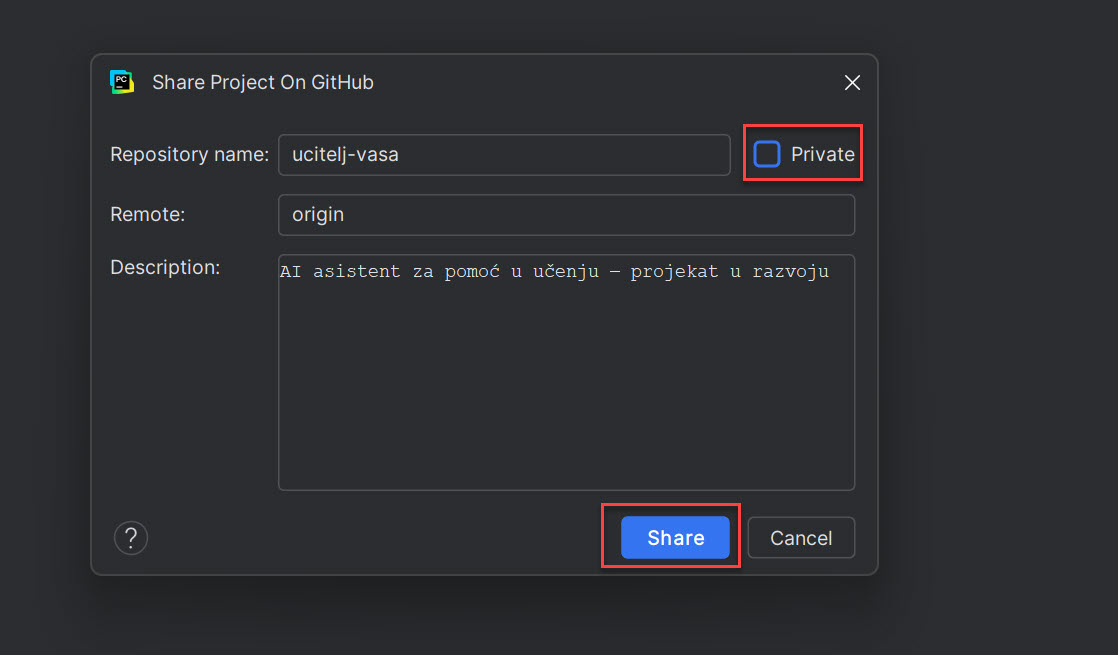This screenshot has height=655, width=1118.
Task: Click the Share Project On GitHub title bar
Action: (x=262, y=82)
